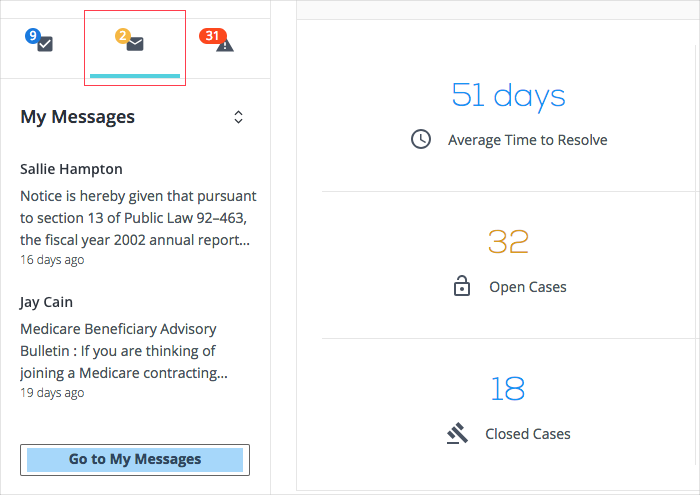Screen dimensions: 700x495
Task: Click the clock icon for average time
Action: click(421, 139)
